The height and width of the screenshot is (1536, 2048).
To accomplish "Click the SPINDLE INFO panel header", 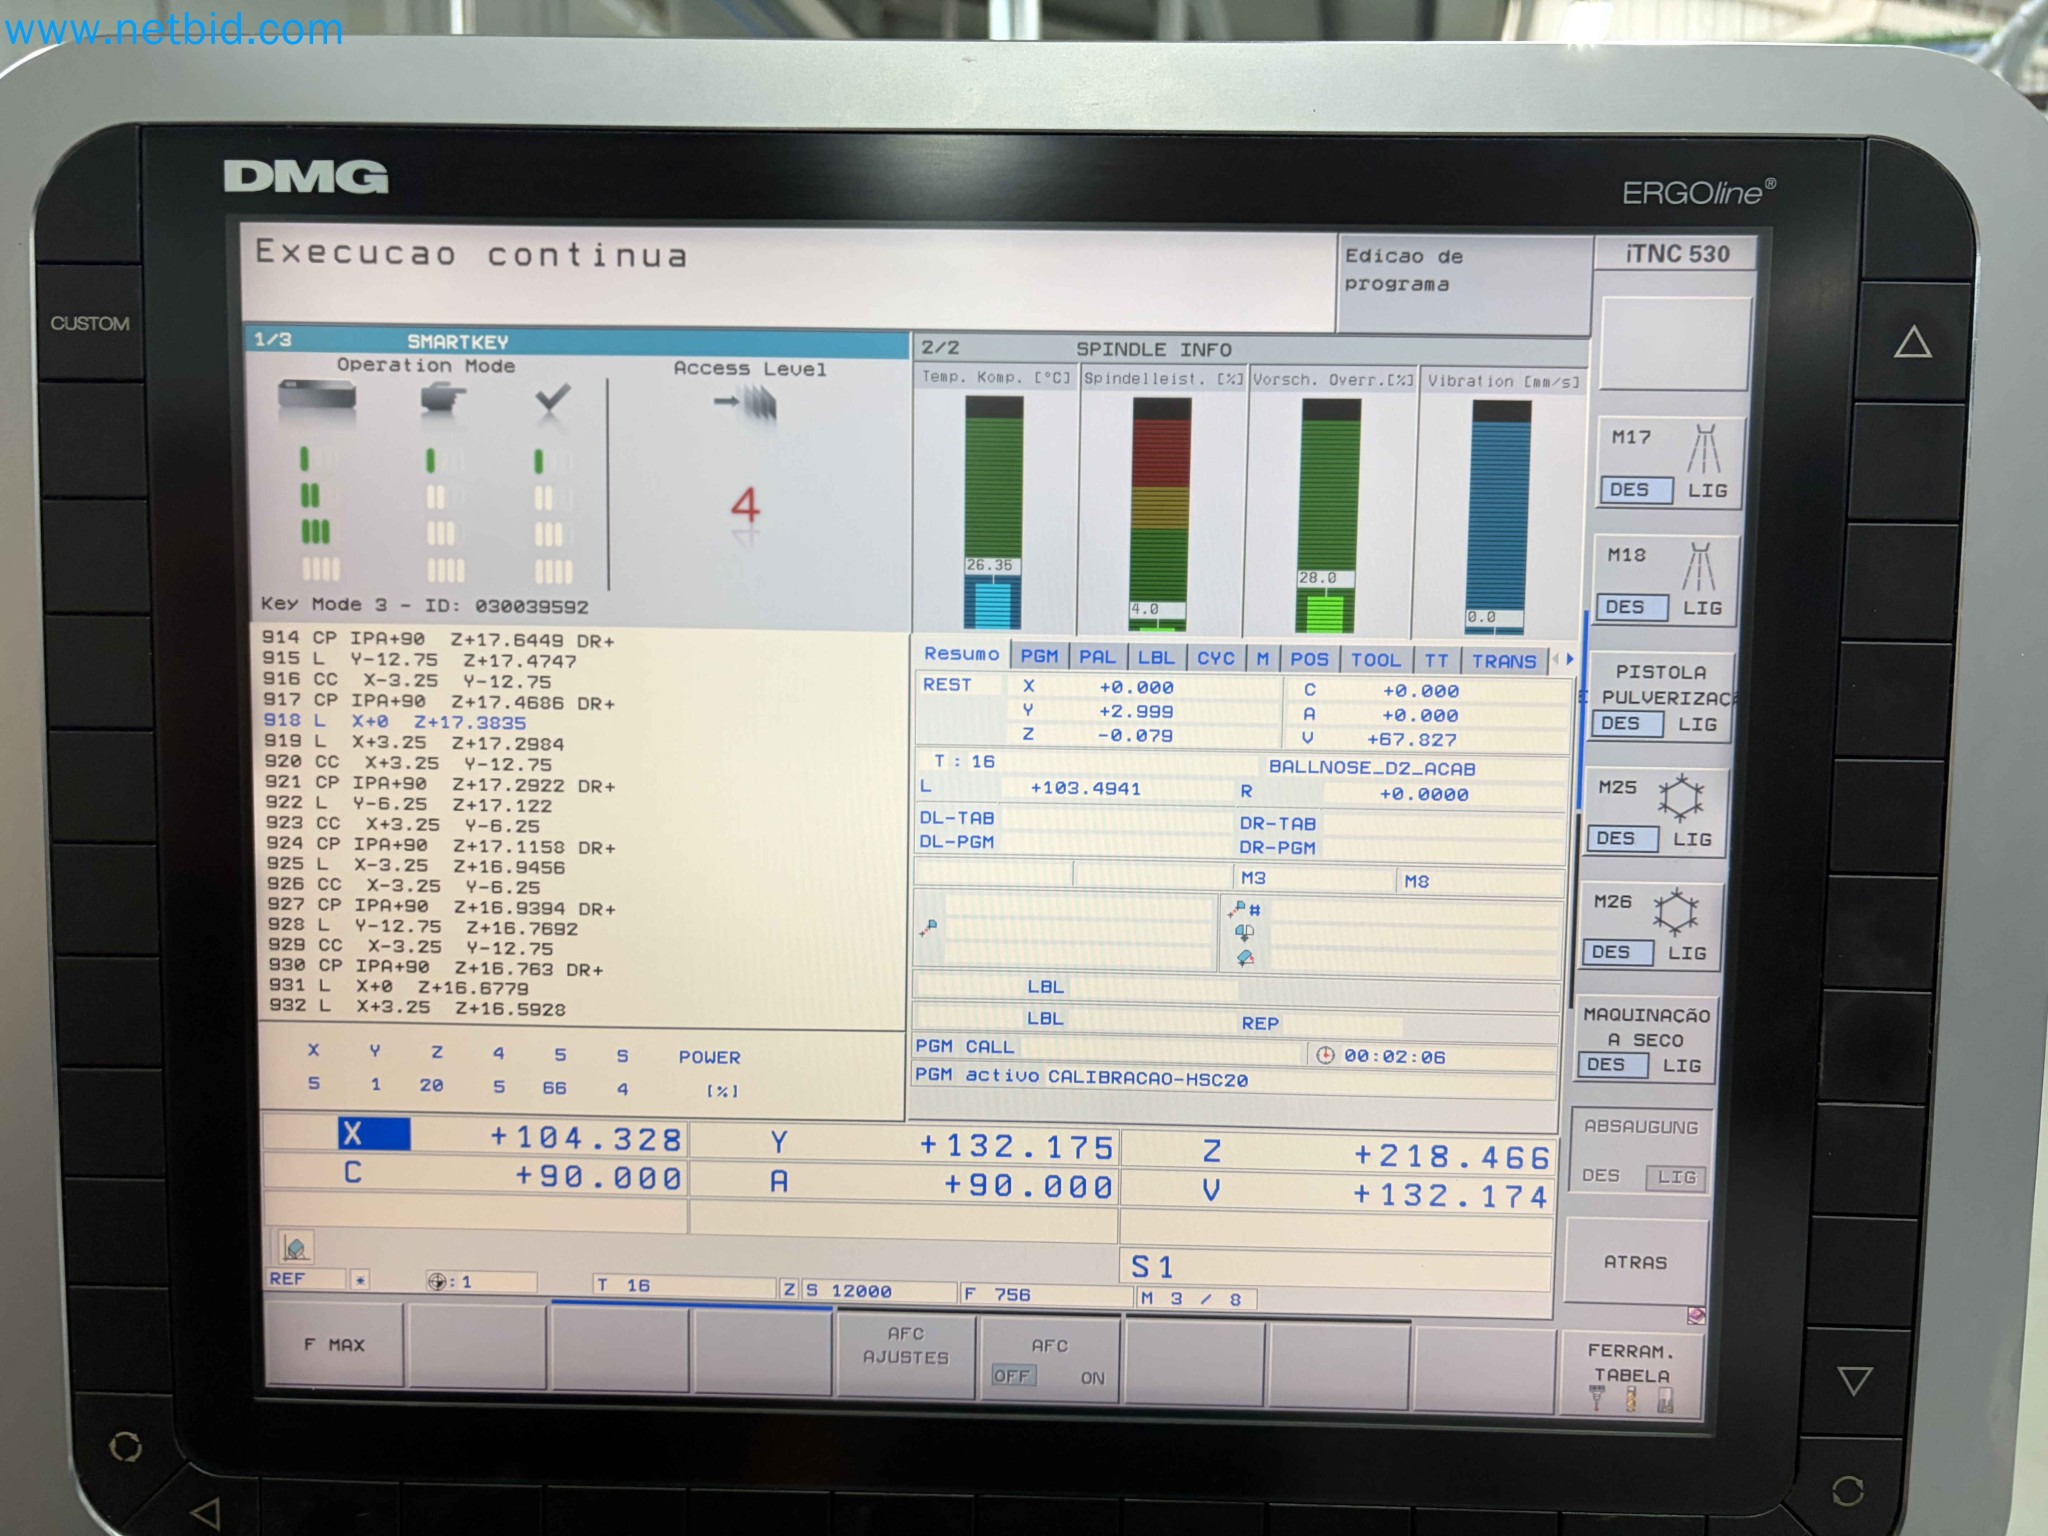I will tap(1250, 349).
